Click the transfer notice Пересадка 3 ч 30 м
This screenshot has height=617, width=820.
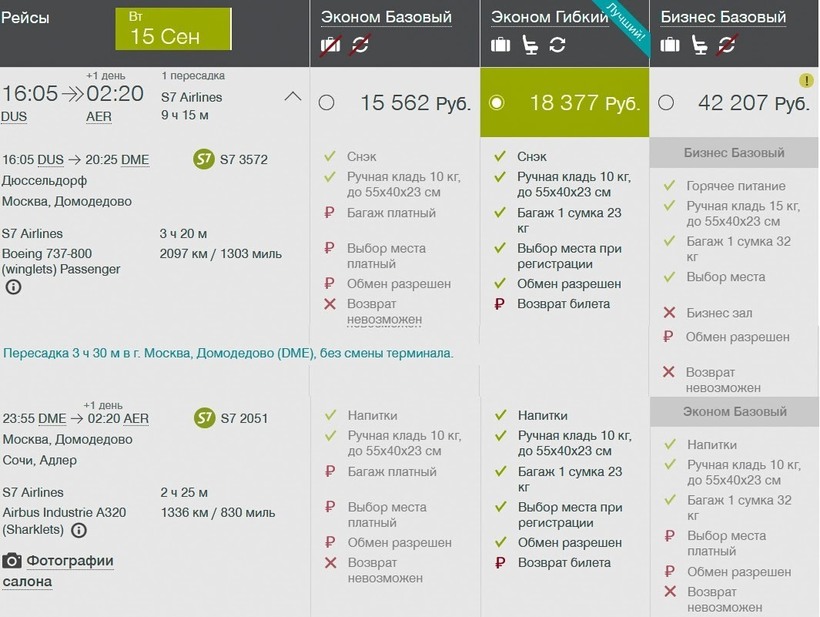coord(228,353)
